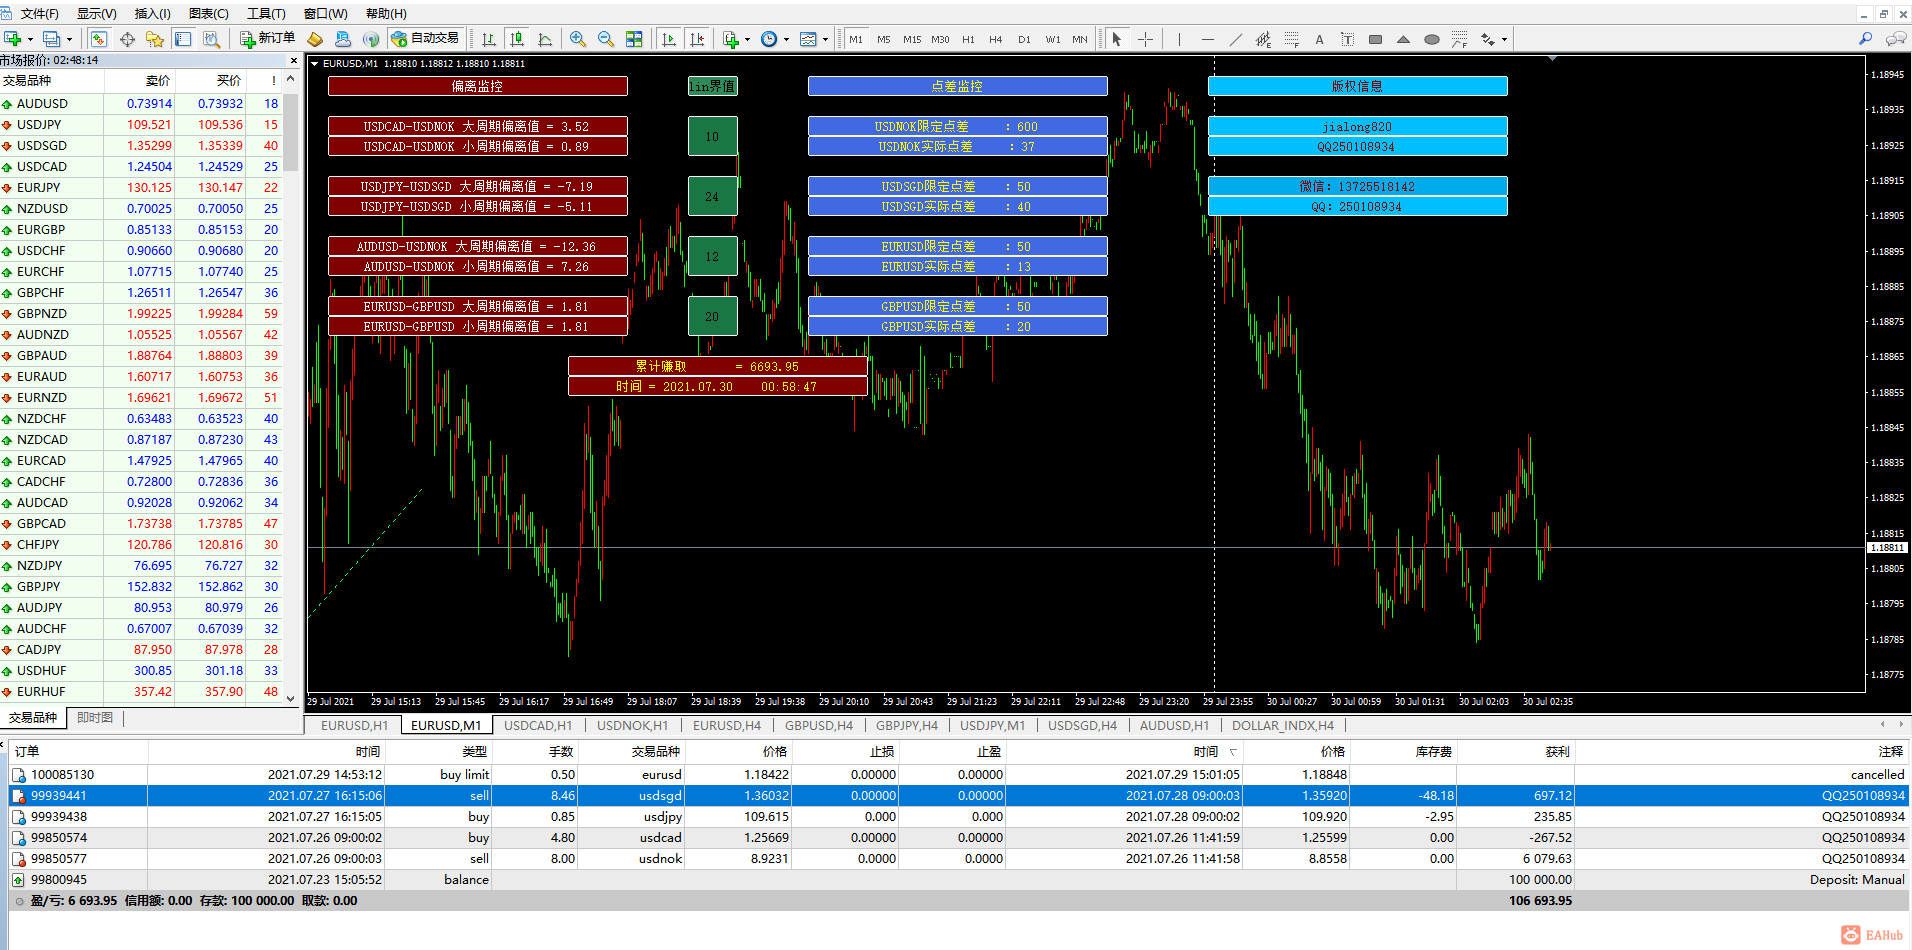The height and width of the screenshot is (950, 1912).
Task: Switch chart to line chart style
Action: point(545,39)
